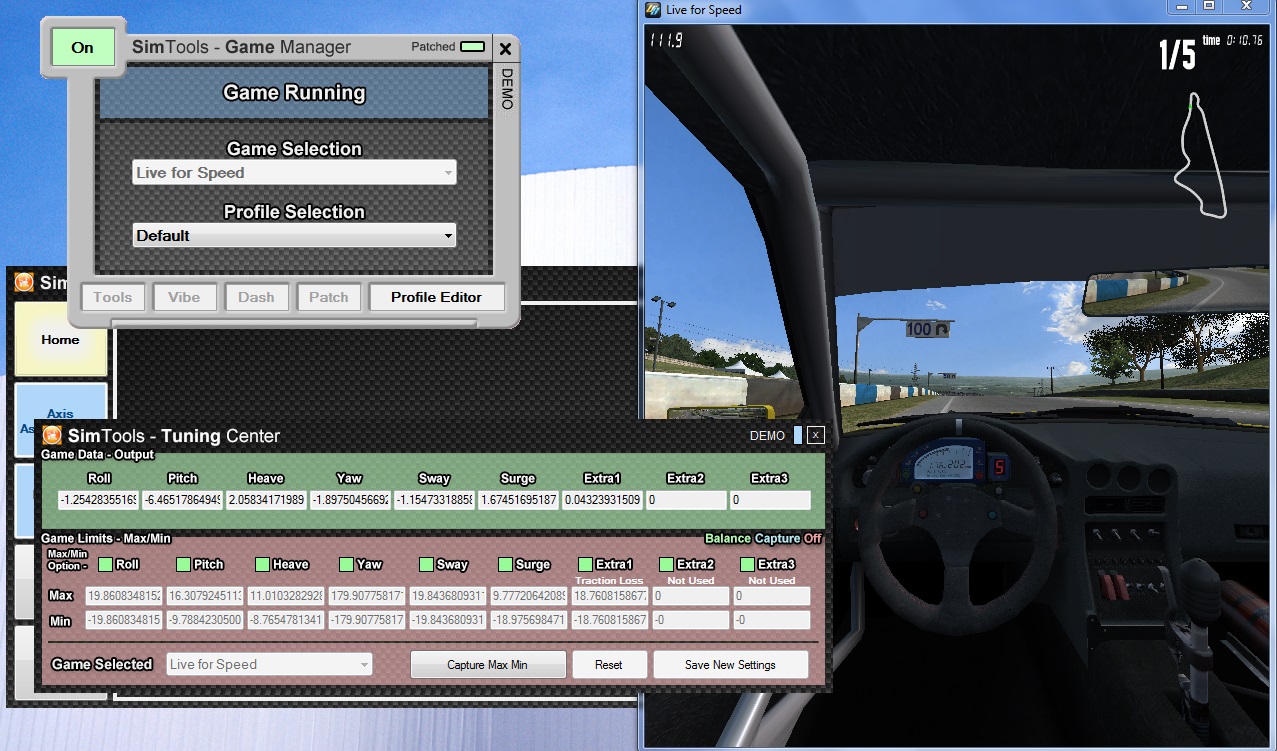Click the Tools button in Game Manager
The image size is (1277, 751).
[113, 297]
